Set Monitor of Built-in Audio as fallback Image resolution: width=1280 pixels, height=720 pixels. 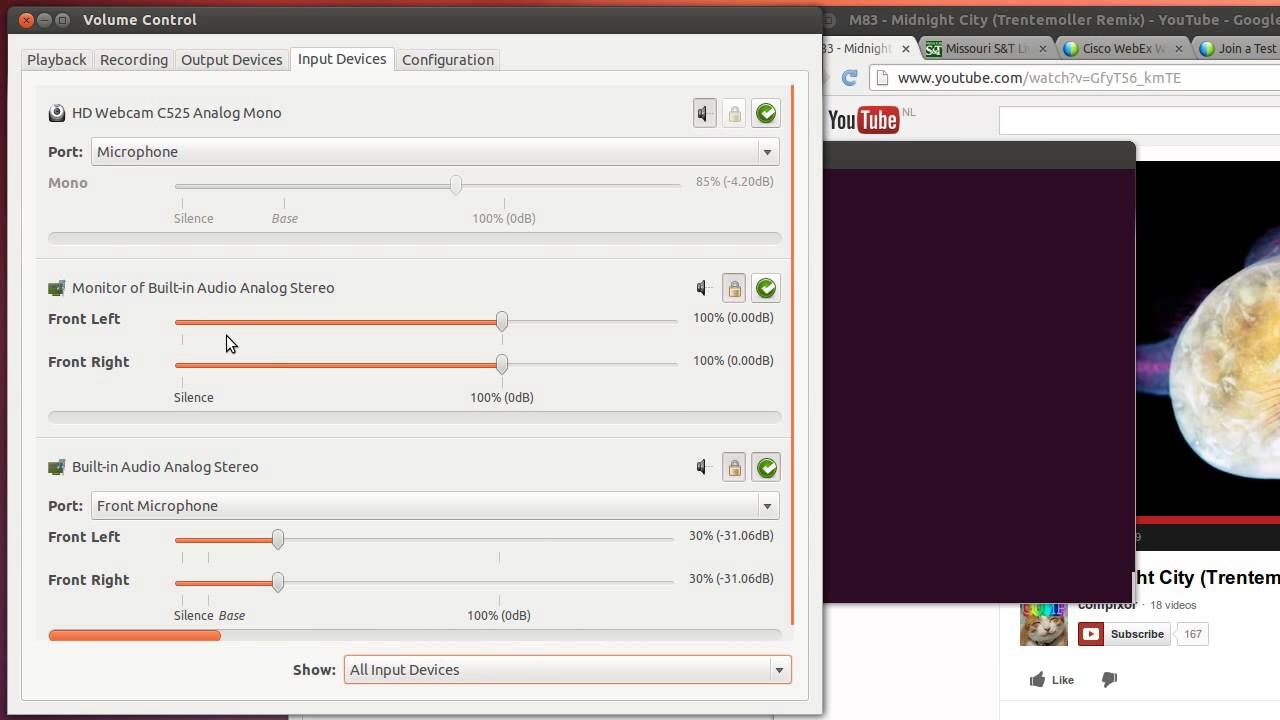click(x=766, y=288)
